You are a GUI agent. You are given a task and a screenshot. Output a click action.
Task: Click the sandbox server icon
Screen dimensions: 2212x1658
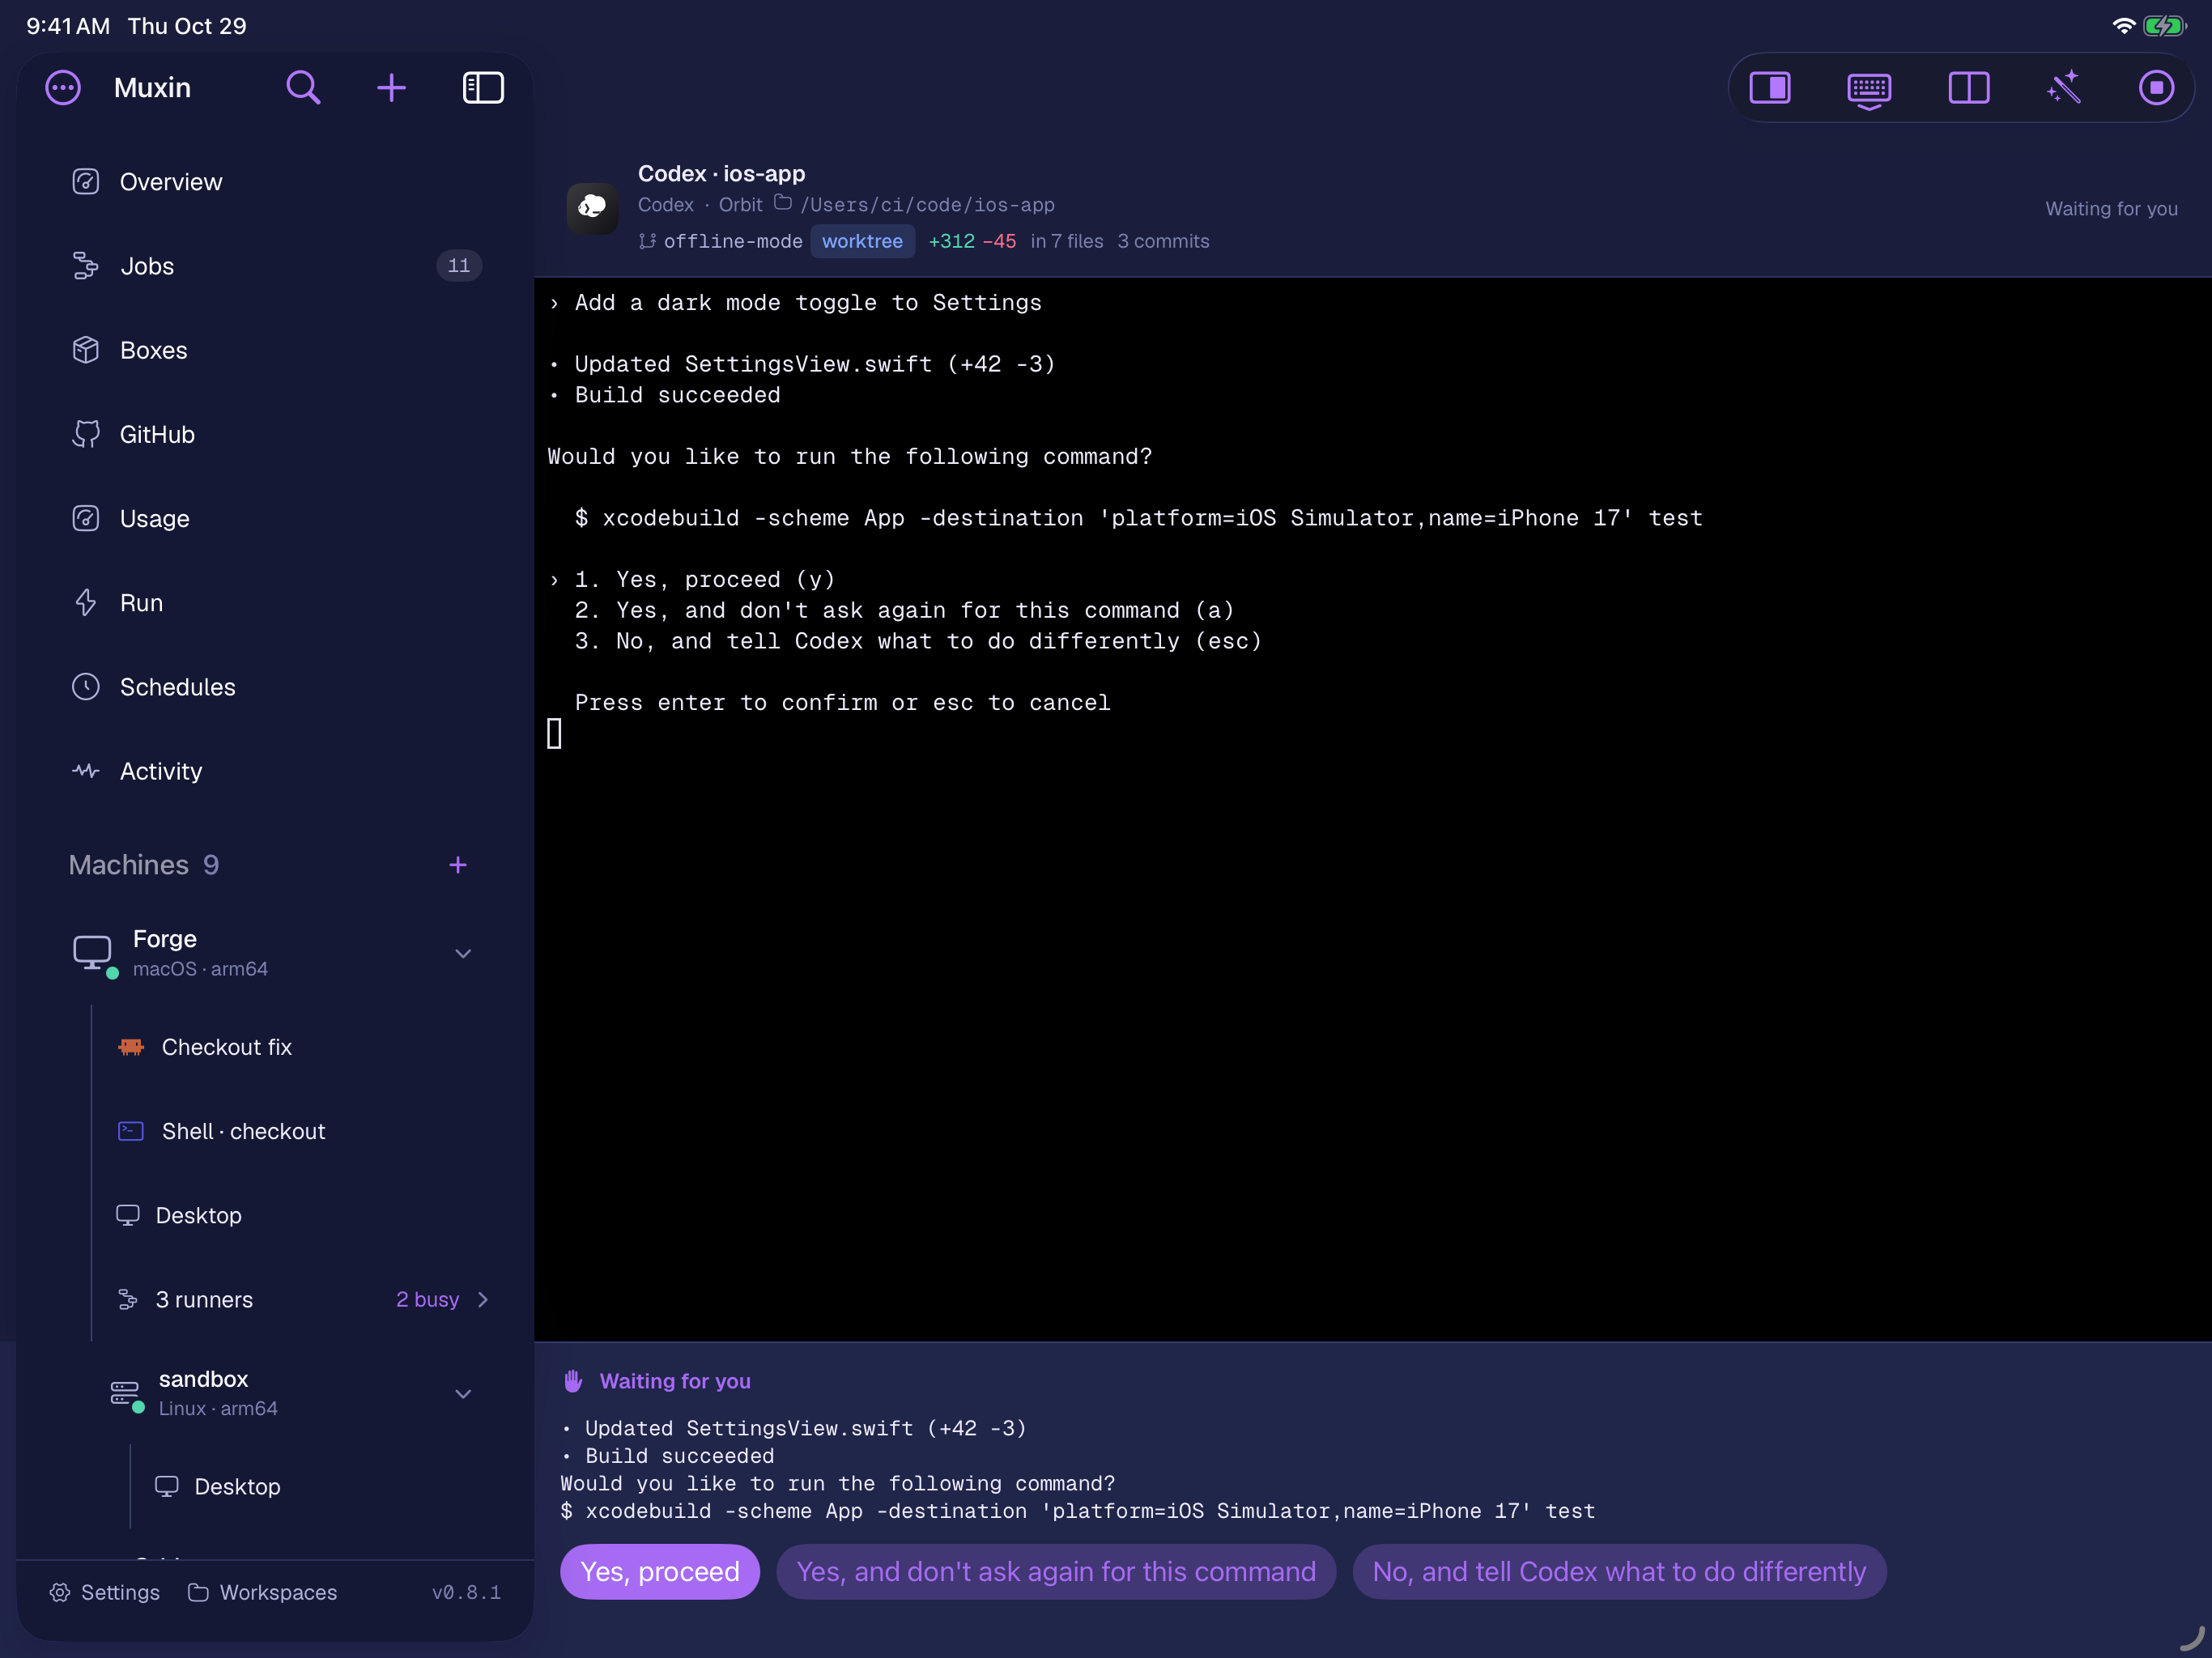coord(125,1393)
